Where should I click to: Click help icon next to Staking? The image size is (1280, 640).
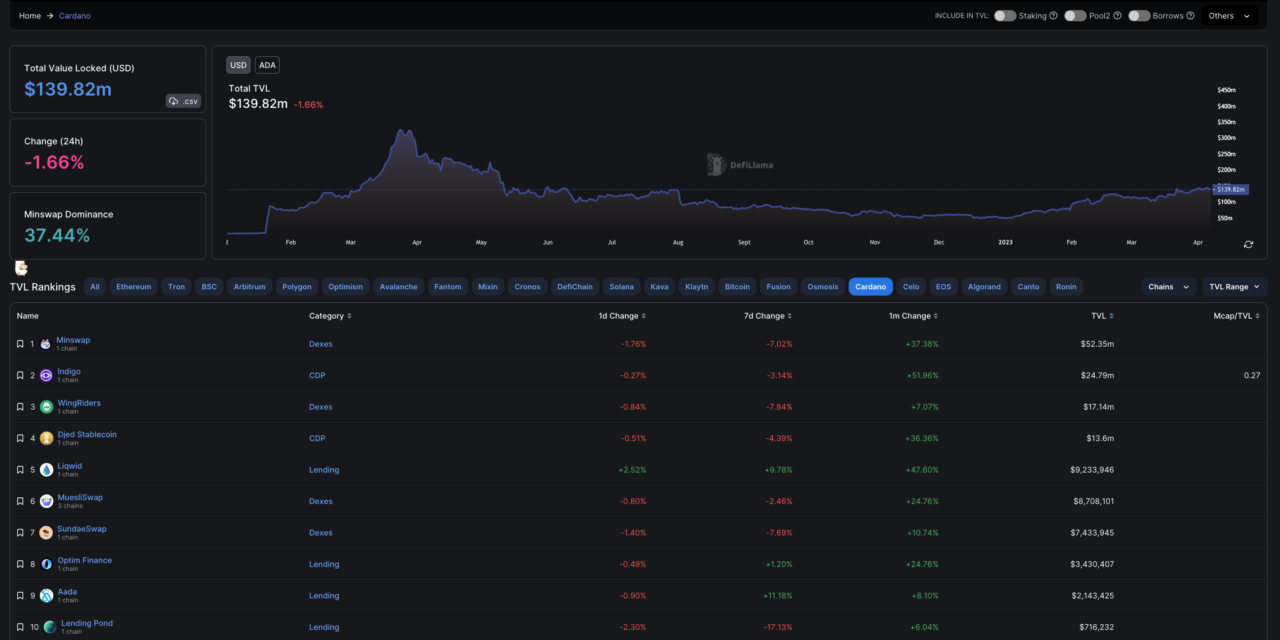pyautogui.click(x=1053, y=16)
